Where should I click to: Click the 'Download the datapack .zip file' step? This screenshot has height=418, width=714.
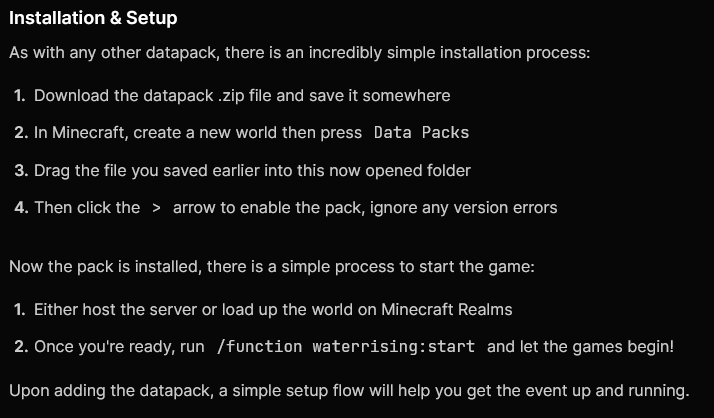point(242,96)
